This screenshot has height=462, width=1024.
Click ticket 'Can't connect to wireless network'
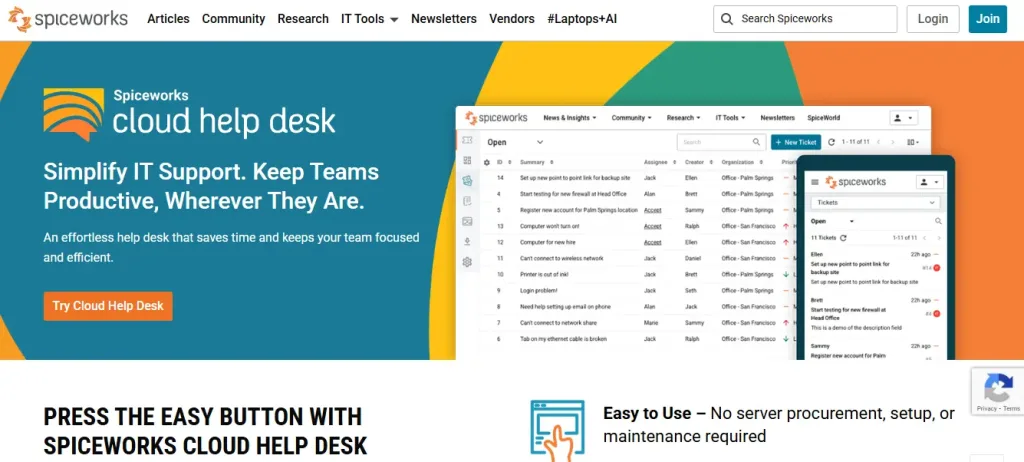(x=562, y=259)
